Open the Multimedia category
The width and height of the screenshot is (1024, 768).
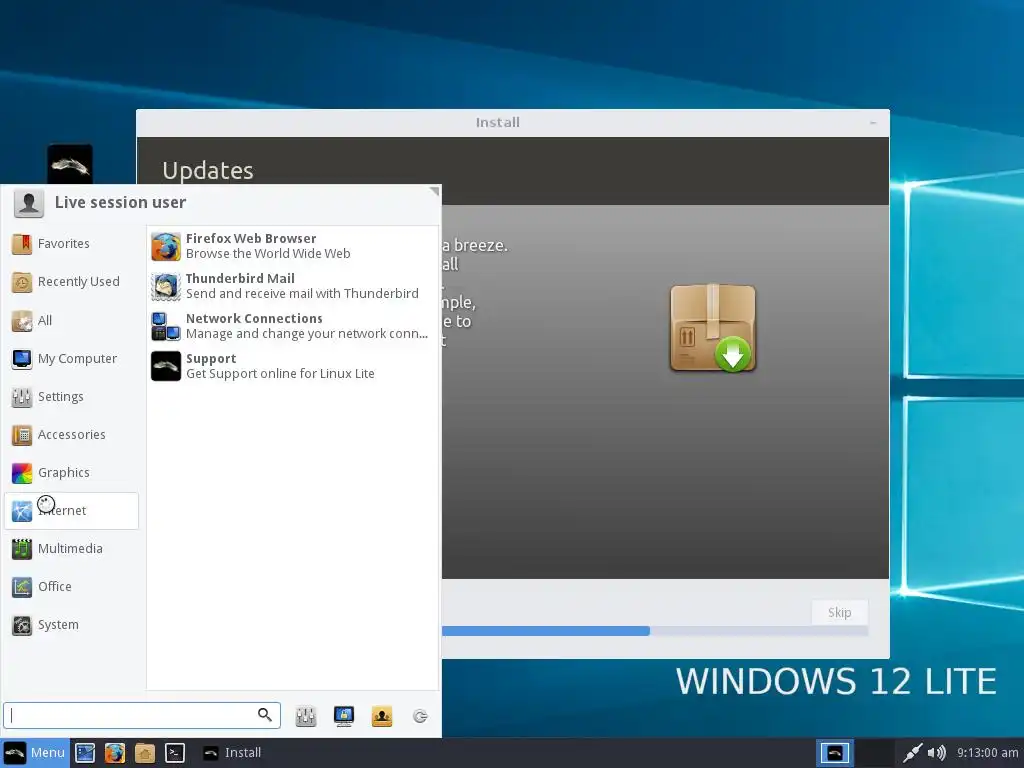coord(71,549)
